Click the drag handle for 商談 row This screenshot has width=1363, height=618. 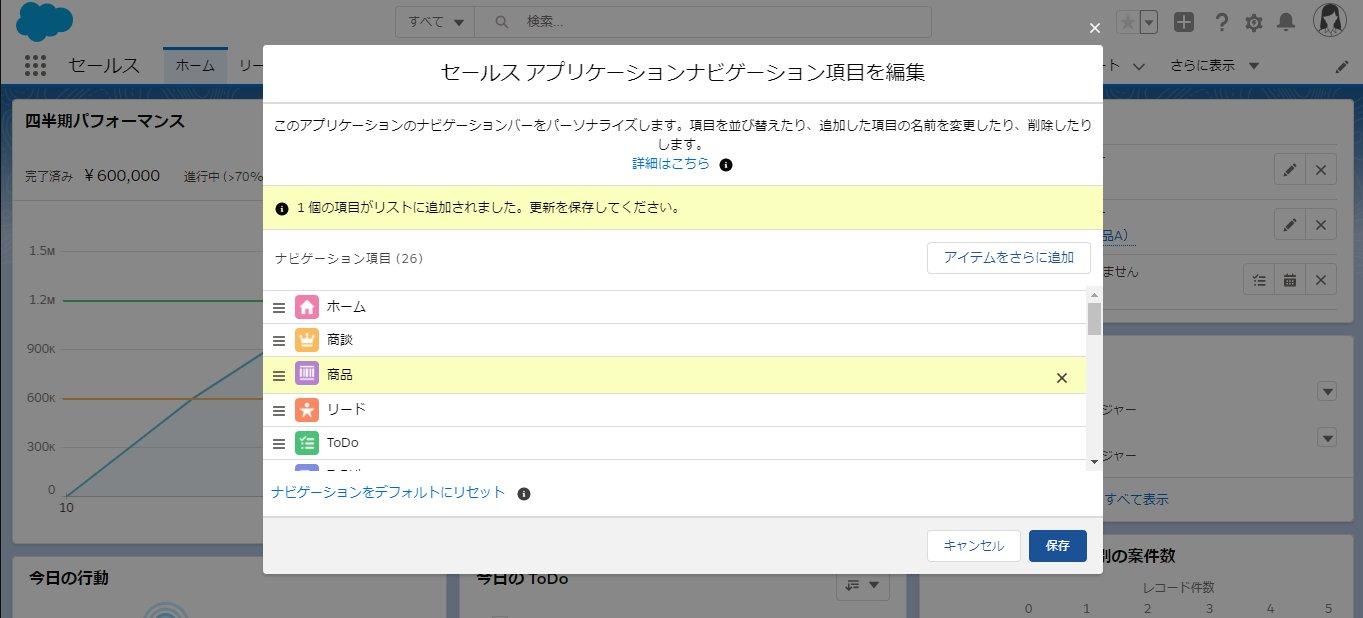tap(279, 341)
